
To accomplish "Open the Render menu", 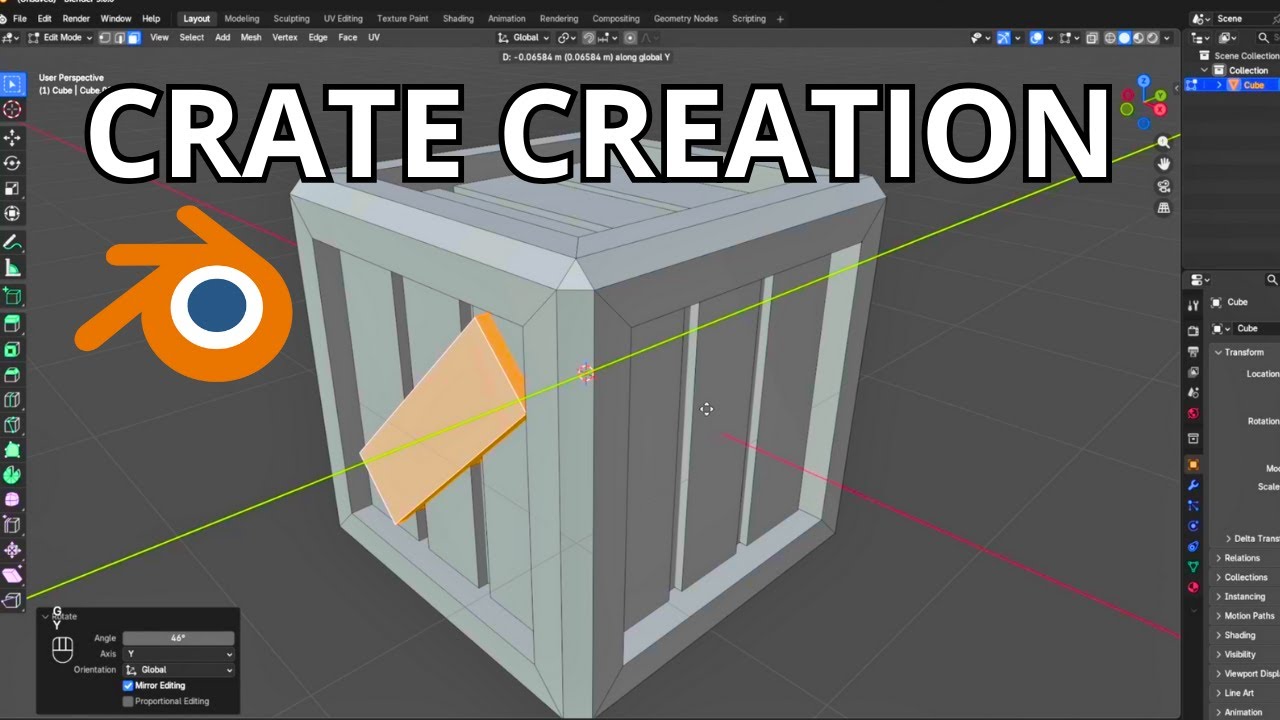I will pos(76,18).
